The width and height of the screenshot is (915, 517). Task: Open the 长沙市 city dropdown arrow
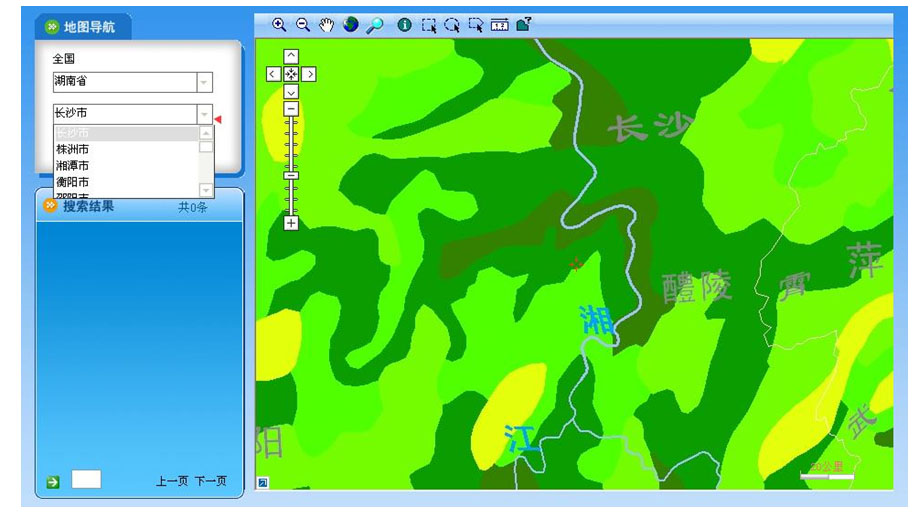(204, 114)
